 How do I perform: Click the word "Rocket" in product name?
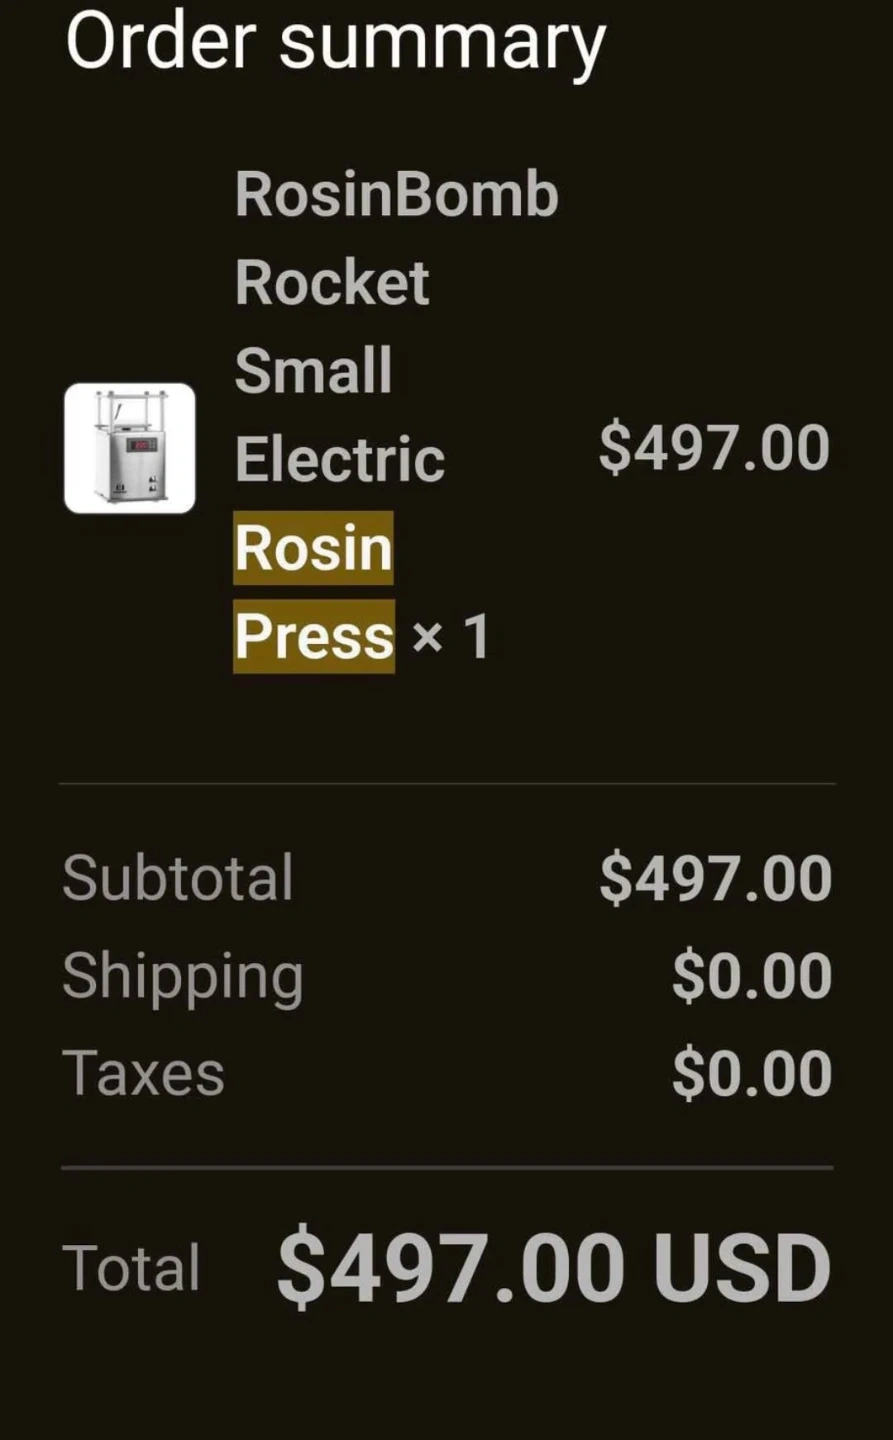coord(332,283)
